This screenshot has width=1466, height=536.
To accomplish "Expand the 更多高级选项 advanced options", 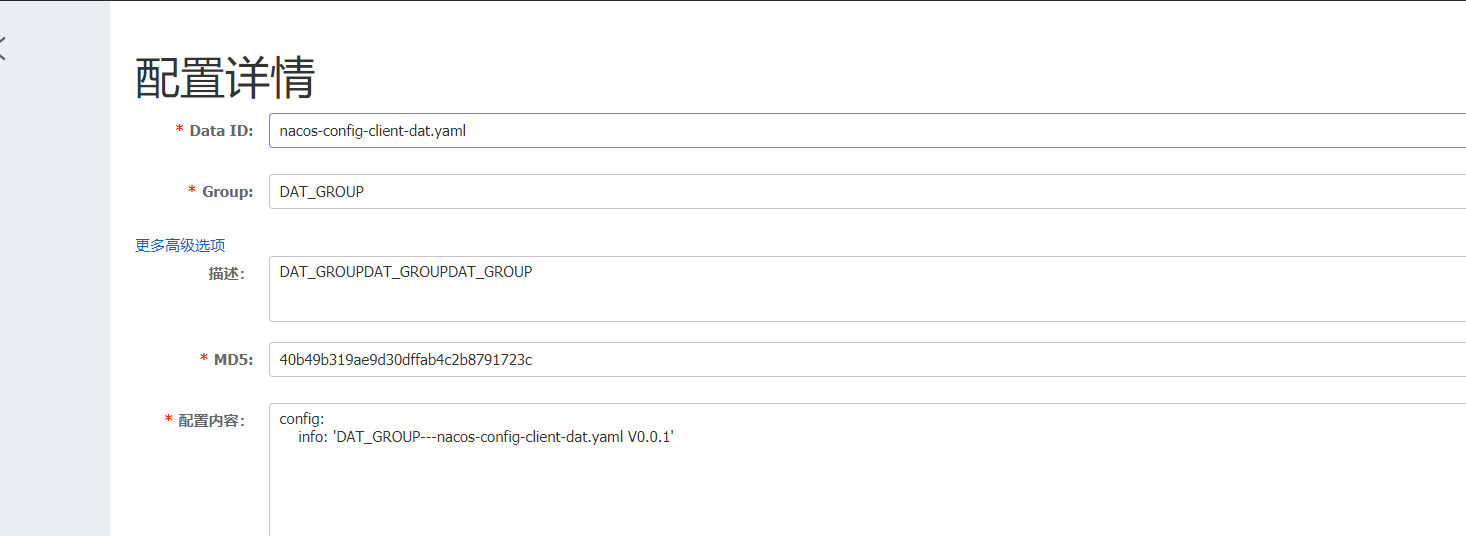I will pos(180,245).
